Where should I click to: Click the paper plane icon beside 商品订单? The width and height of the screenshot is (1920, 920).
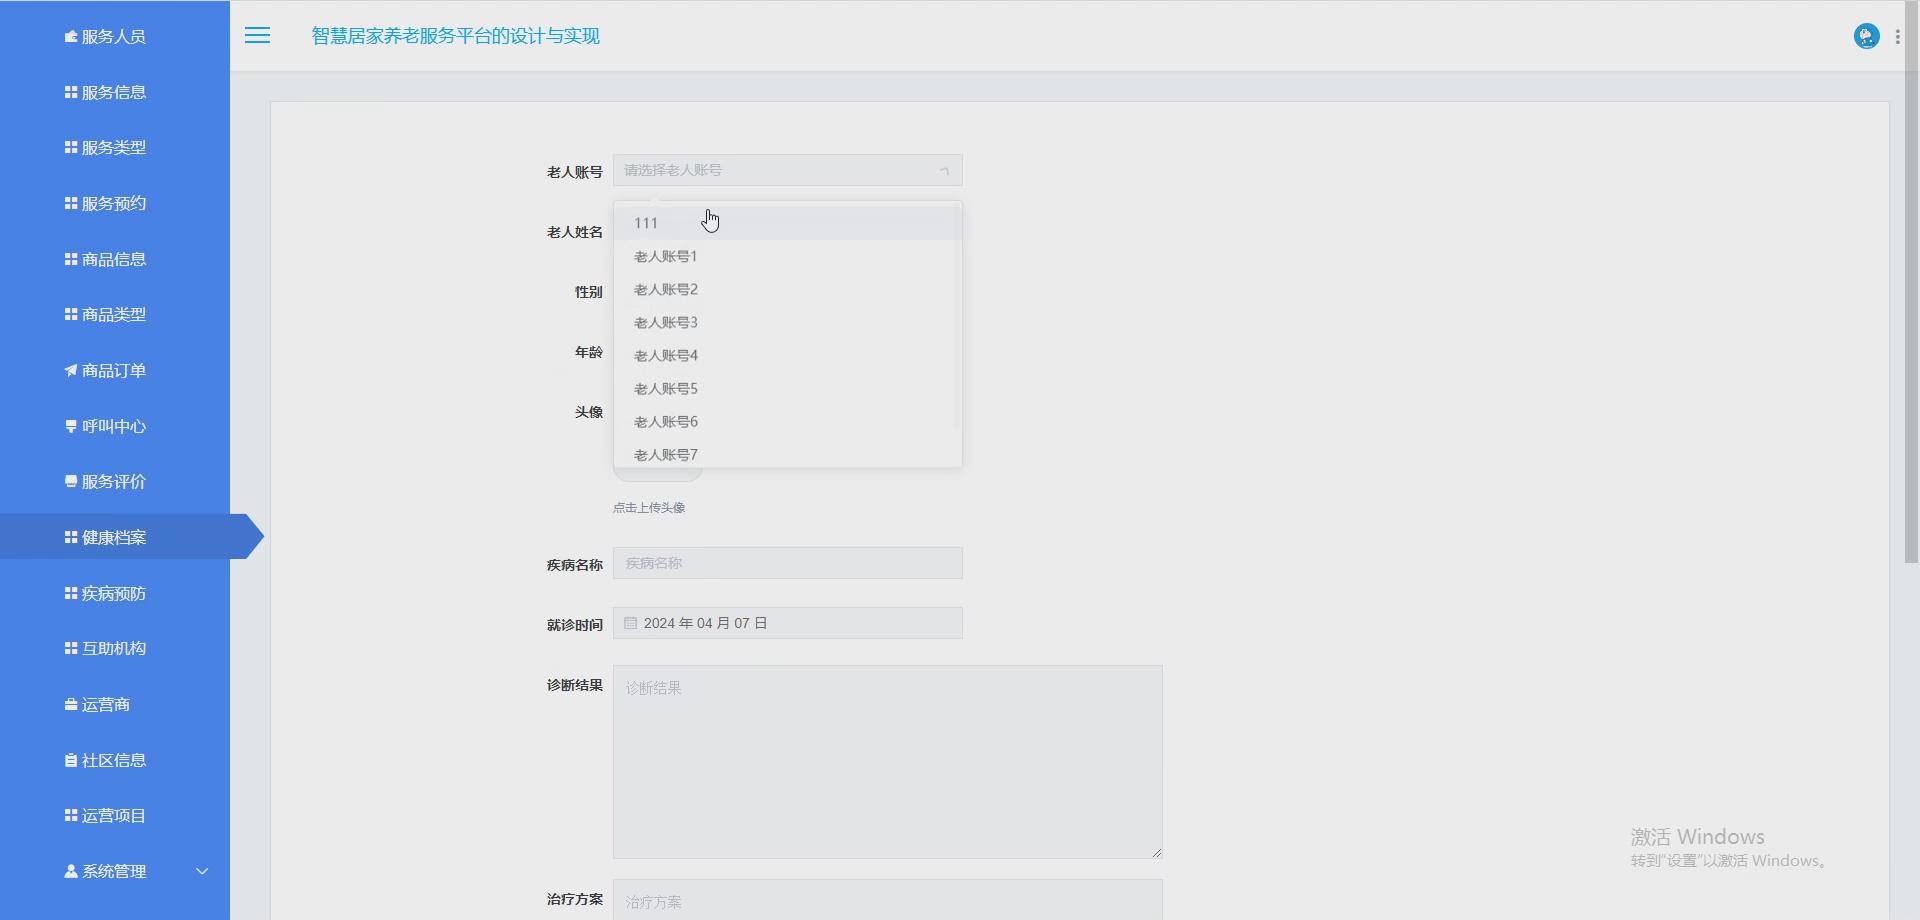(x=71, y=370)
